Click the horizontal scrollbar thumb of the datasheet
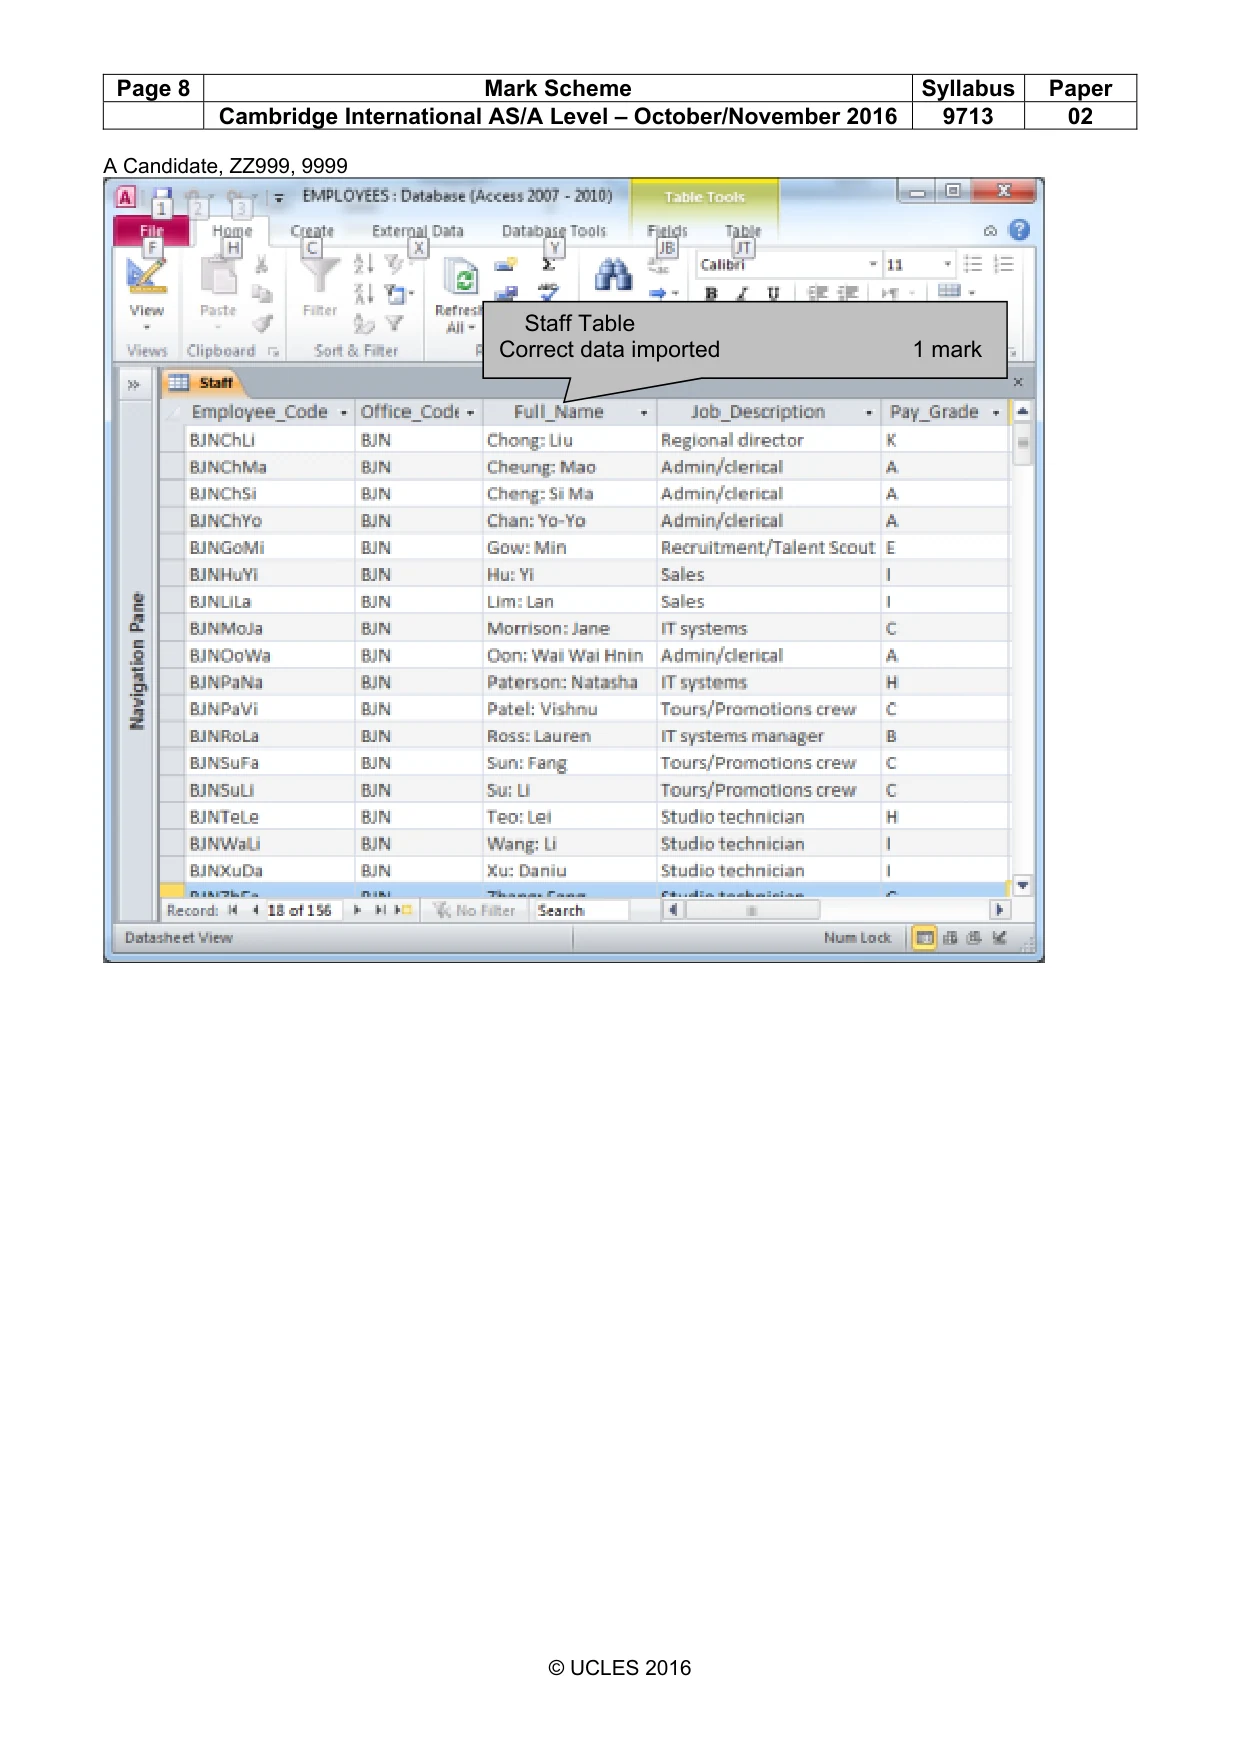Image resolution: width=1240 pixels, height=1755 pixels. pos(751,910)
